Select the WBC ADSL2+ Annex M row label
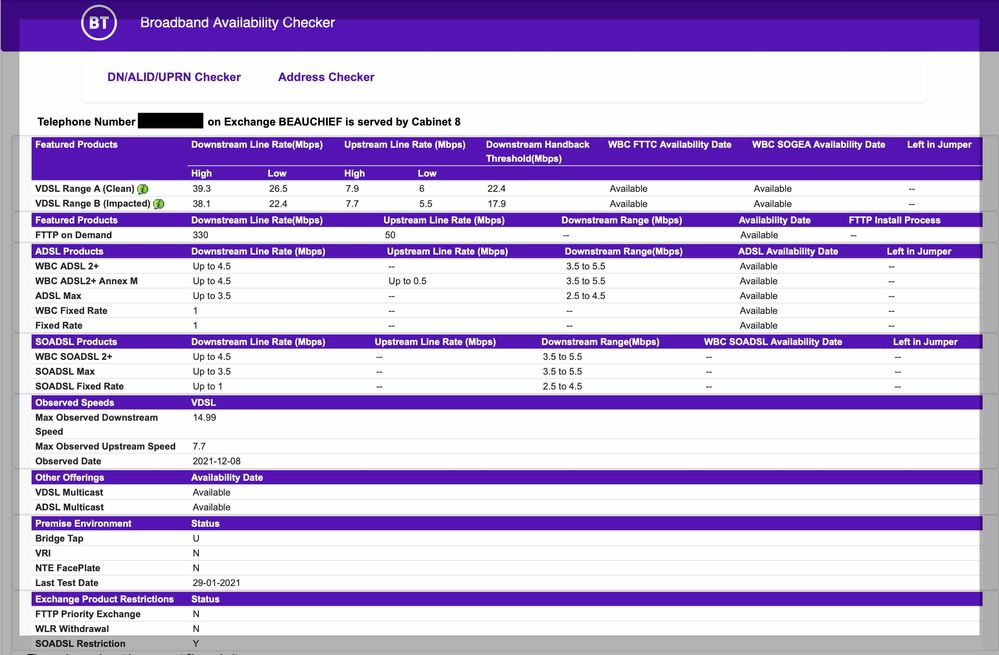This screenshot has height=655, width=999. pos(87,281)
